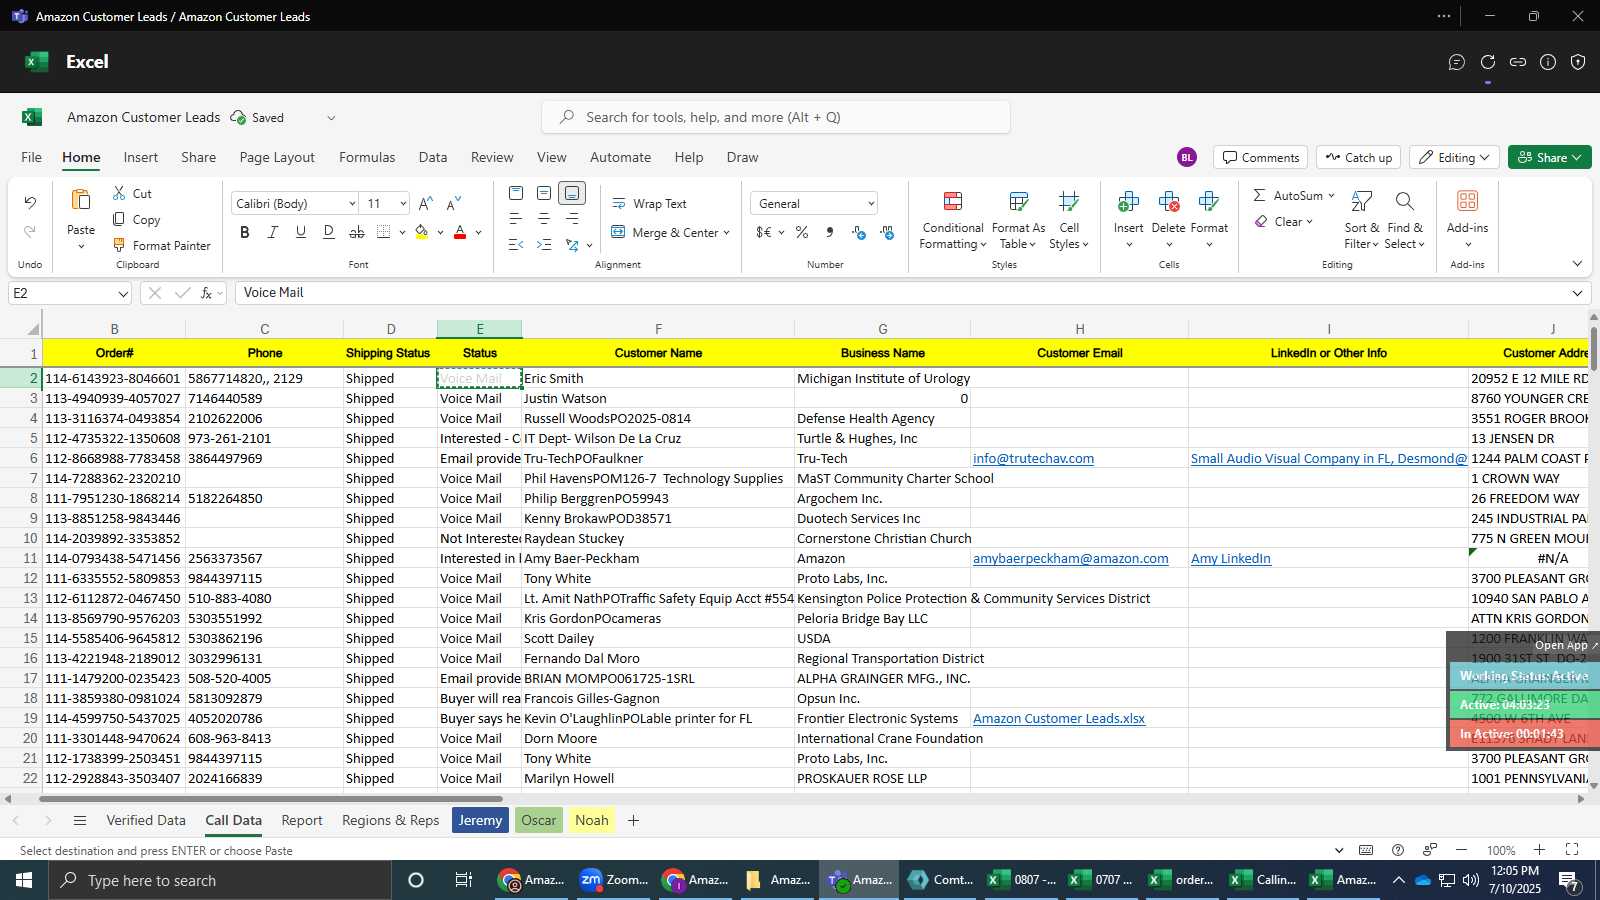Toggle left horizontal alignment
Image resolution: width=1600 pixels, height=900 pixels.
pos(516,218)
